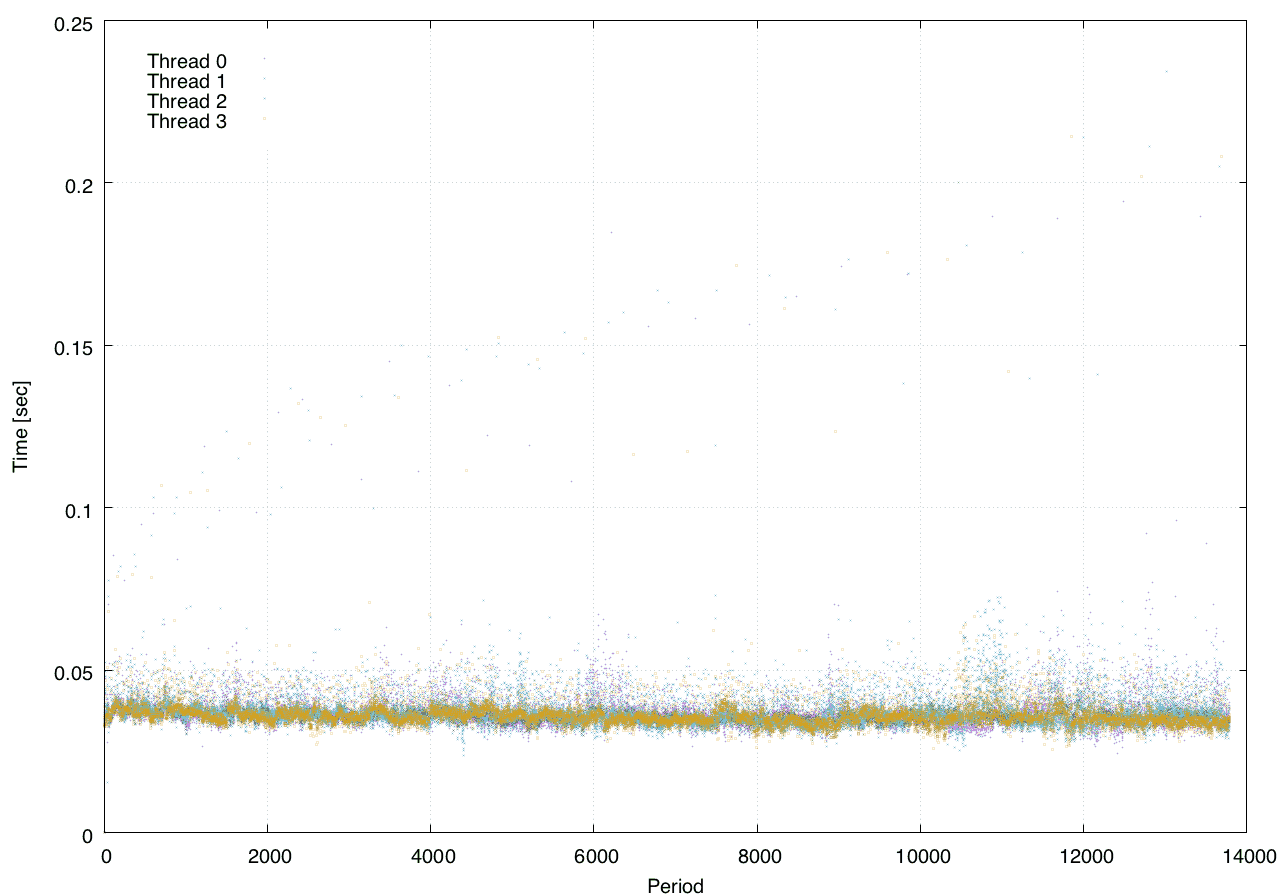Click the Period x-axis label

pos(675,885)
